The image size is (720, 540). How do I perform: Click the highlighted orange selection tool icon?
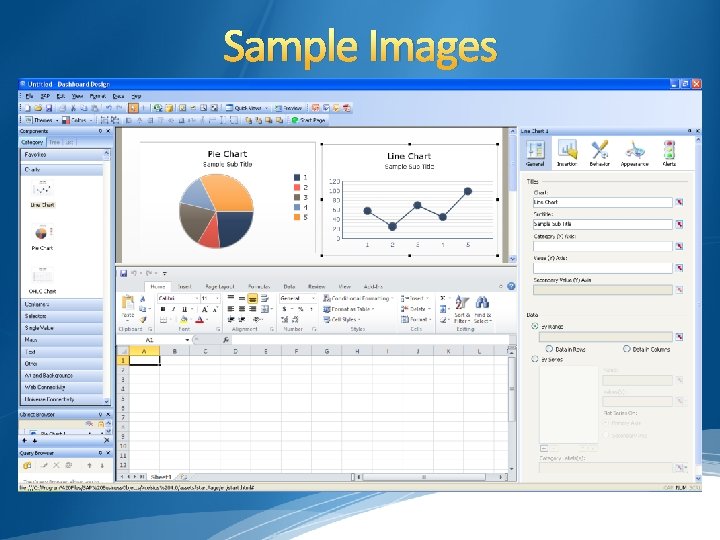(x=133, y=108)
